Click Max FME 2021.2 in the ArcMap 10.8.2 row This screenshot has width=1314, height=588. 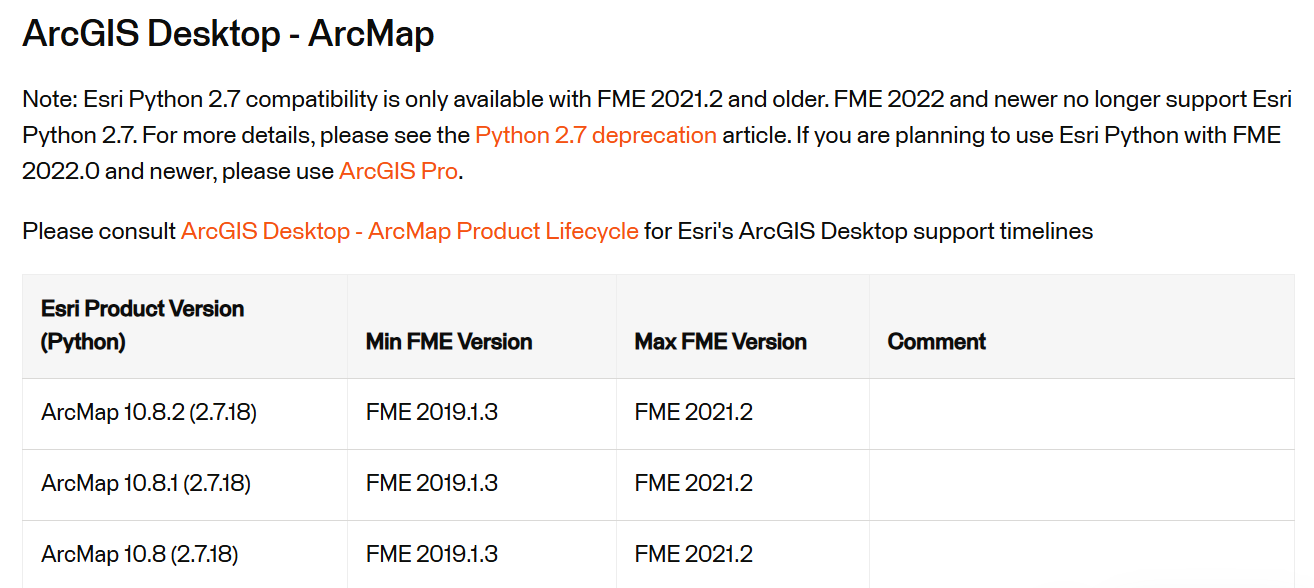pyautogui.click(x=694, y=412)
